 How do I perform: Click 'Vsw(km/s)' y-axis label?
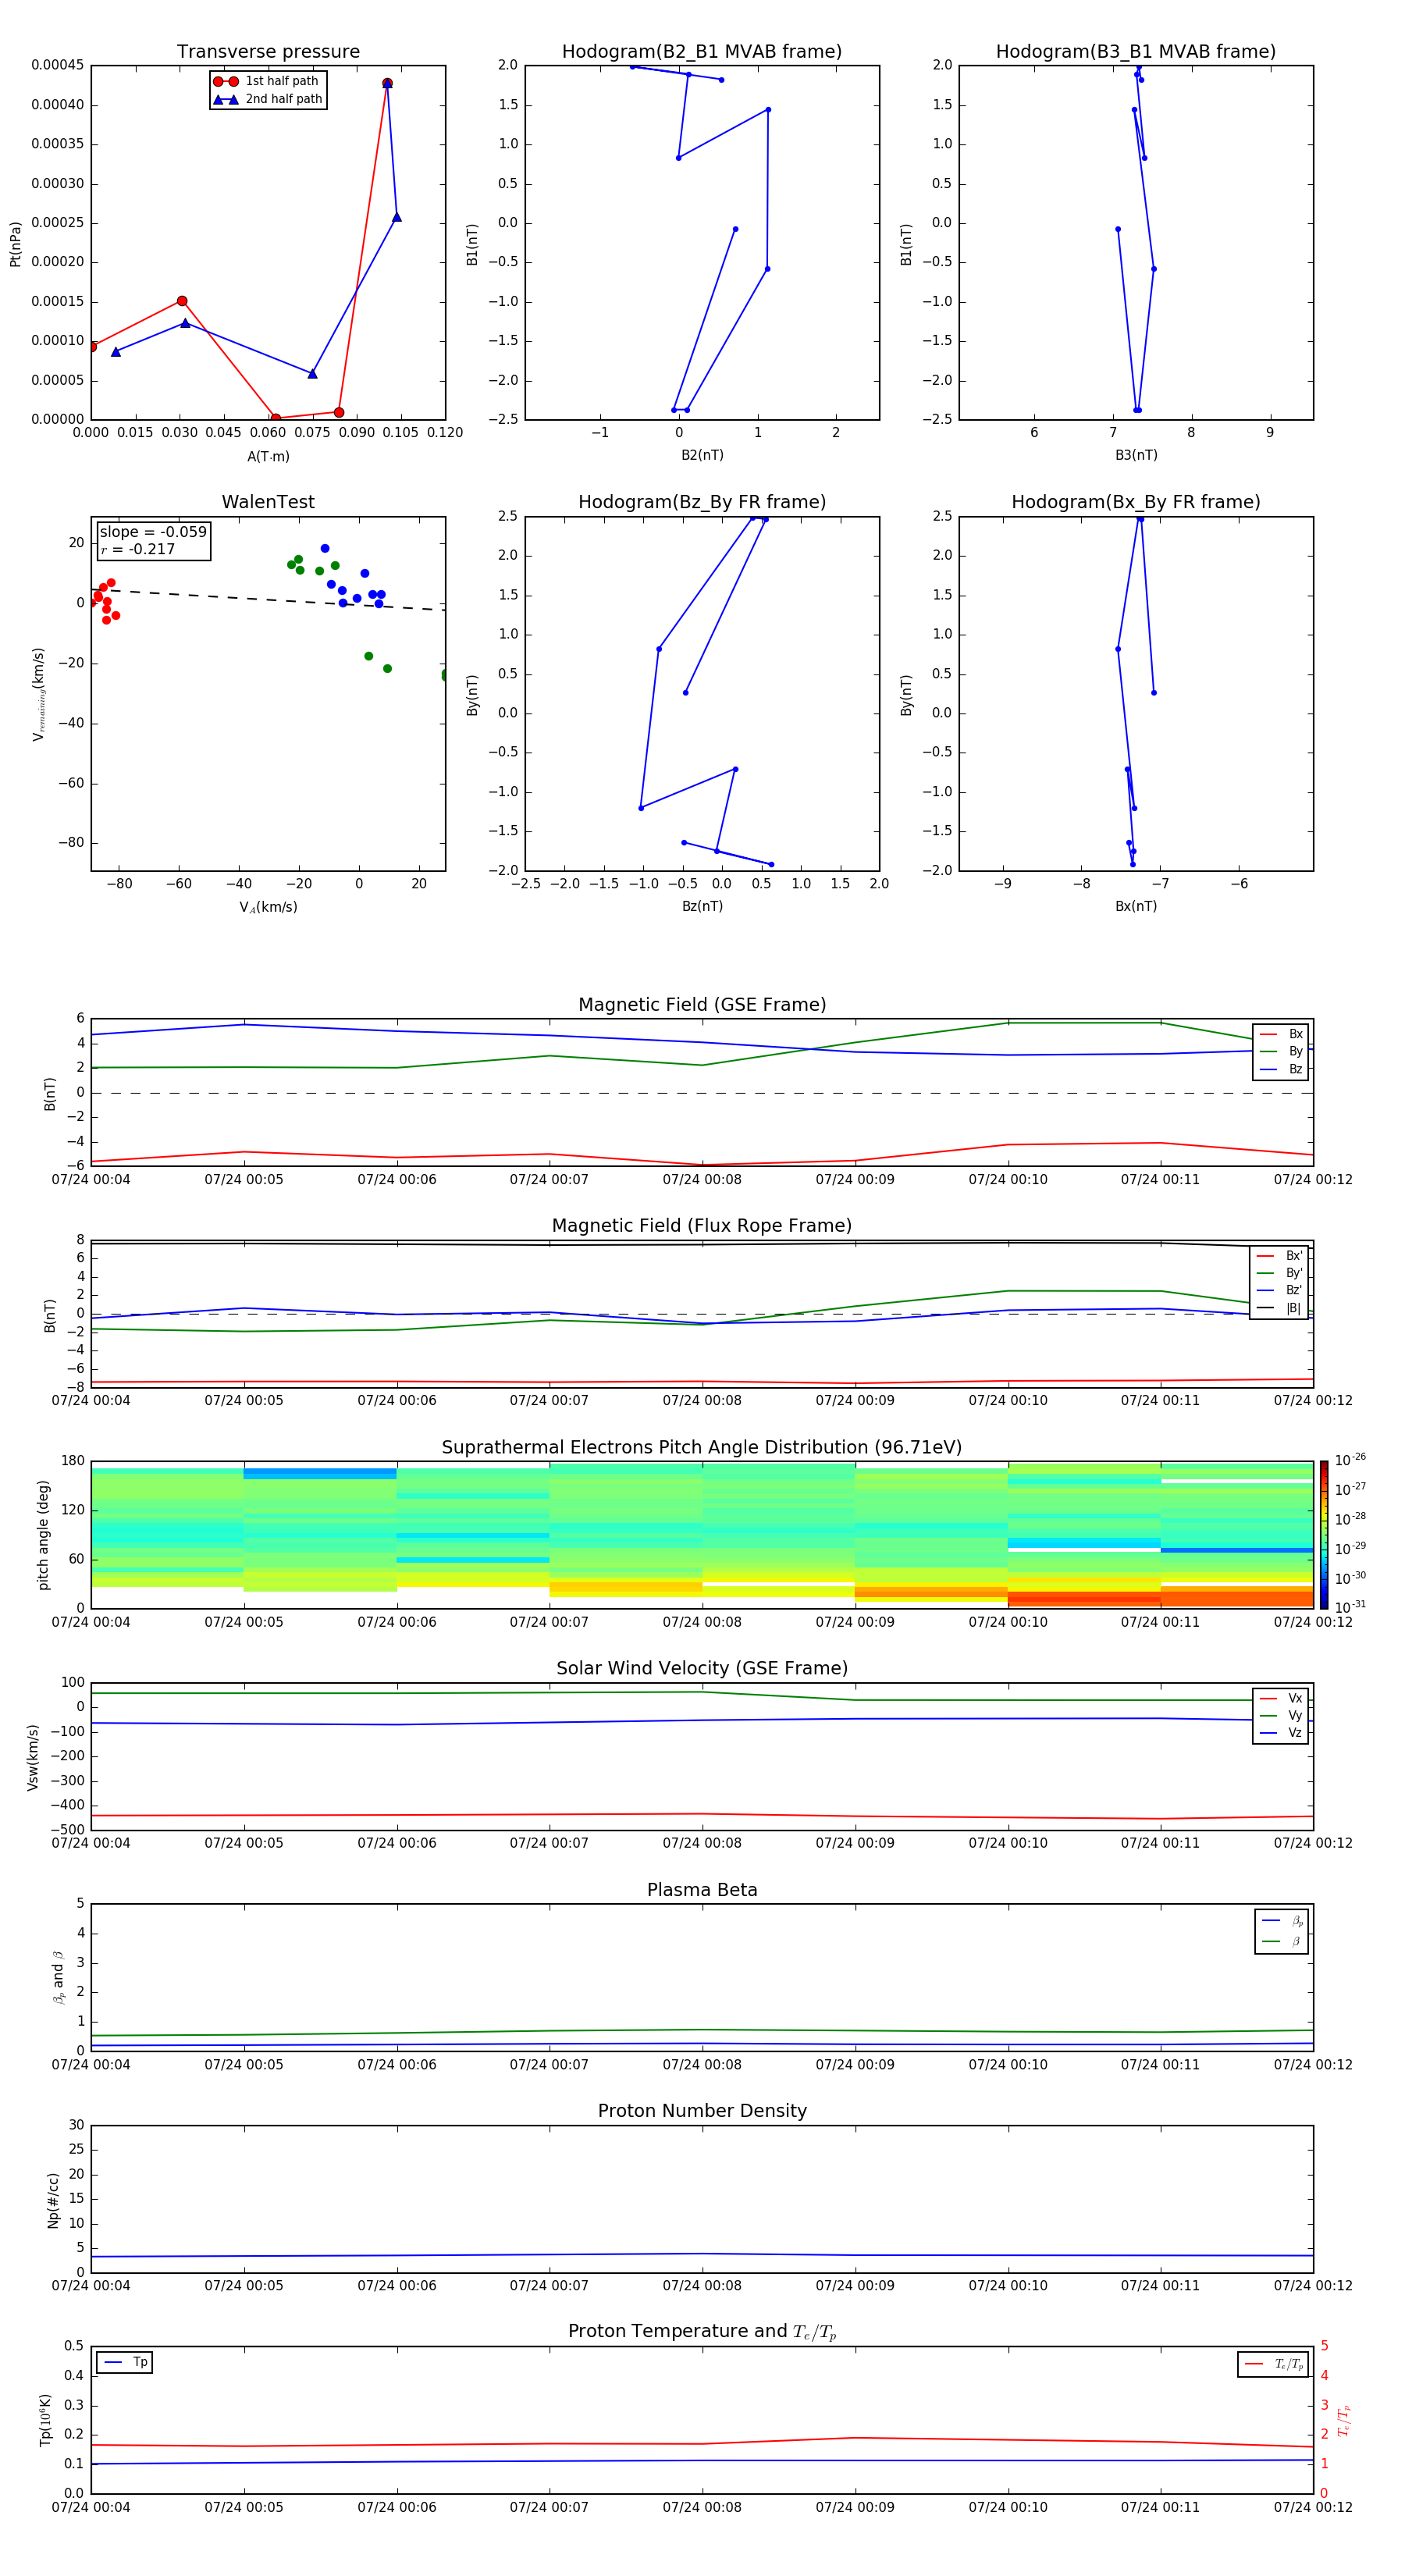(x=32, y=1757)
